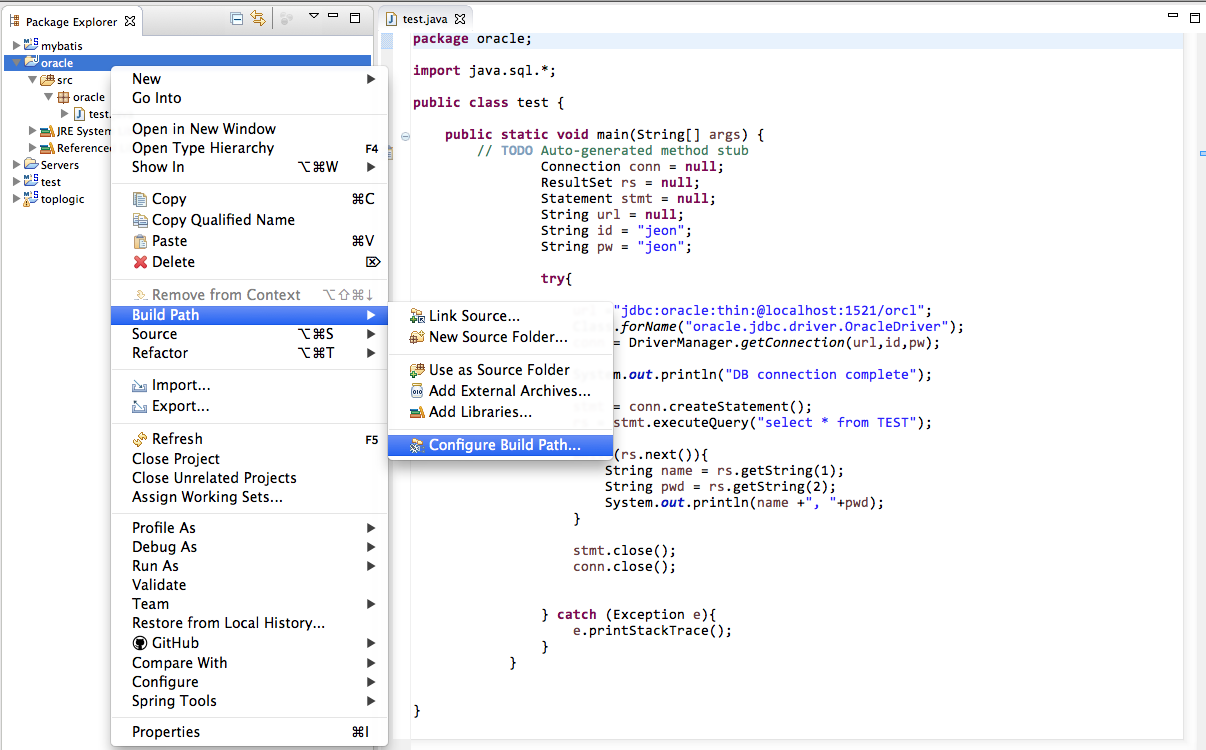Open the Debug As submenu
The width and height of the screenshot is (1206, 750).
(x=249, y=547)
